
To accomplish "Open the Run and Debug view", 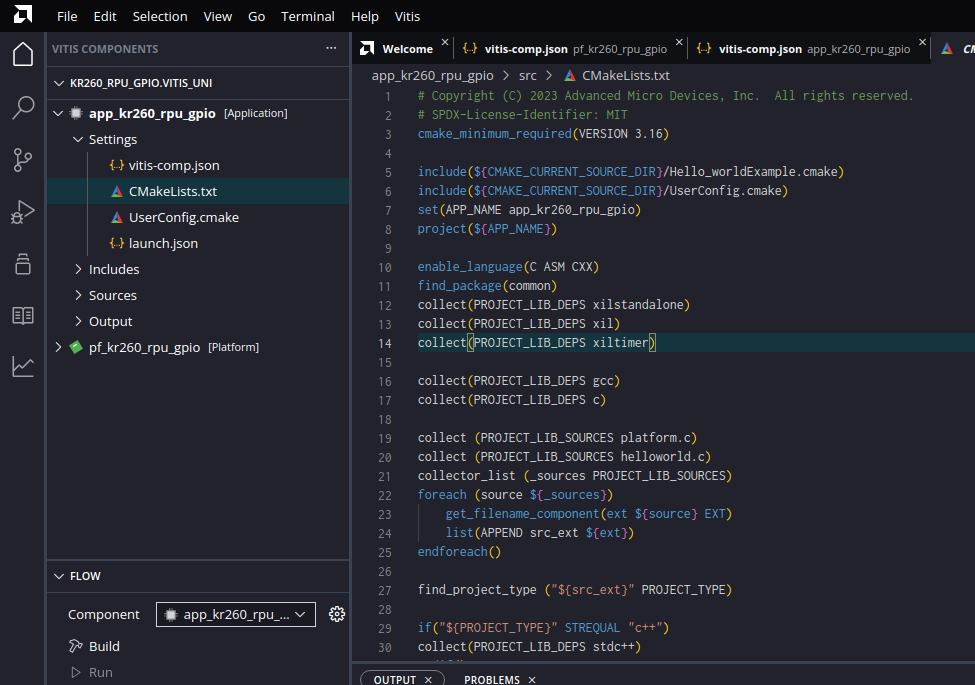I will pos(23,212).
